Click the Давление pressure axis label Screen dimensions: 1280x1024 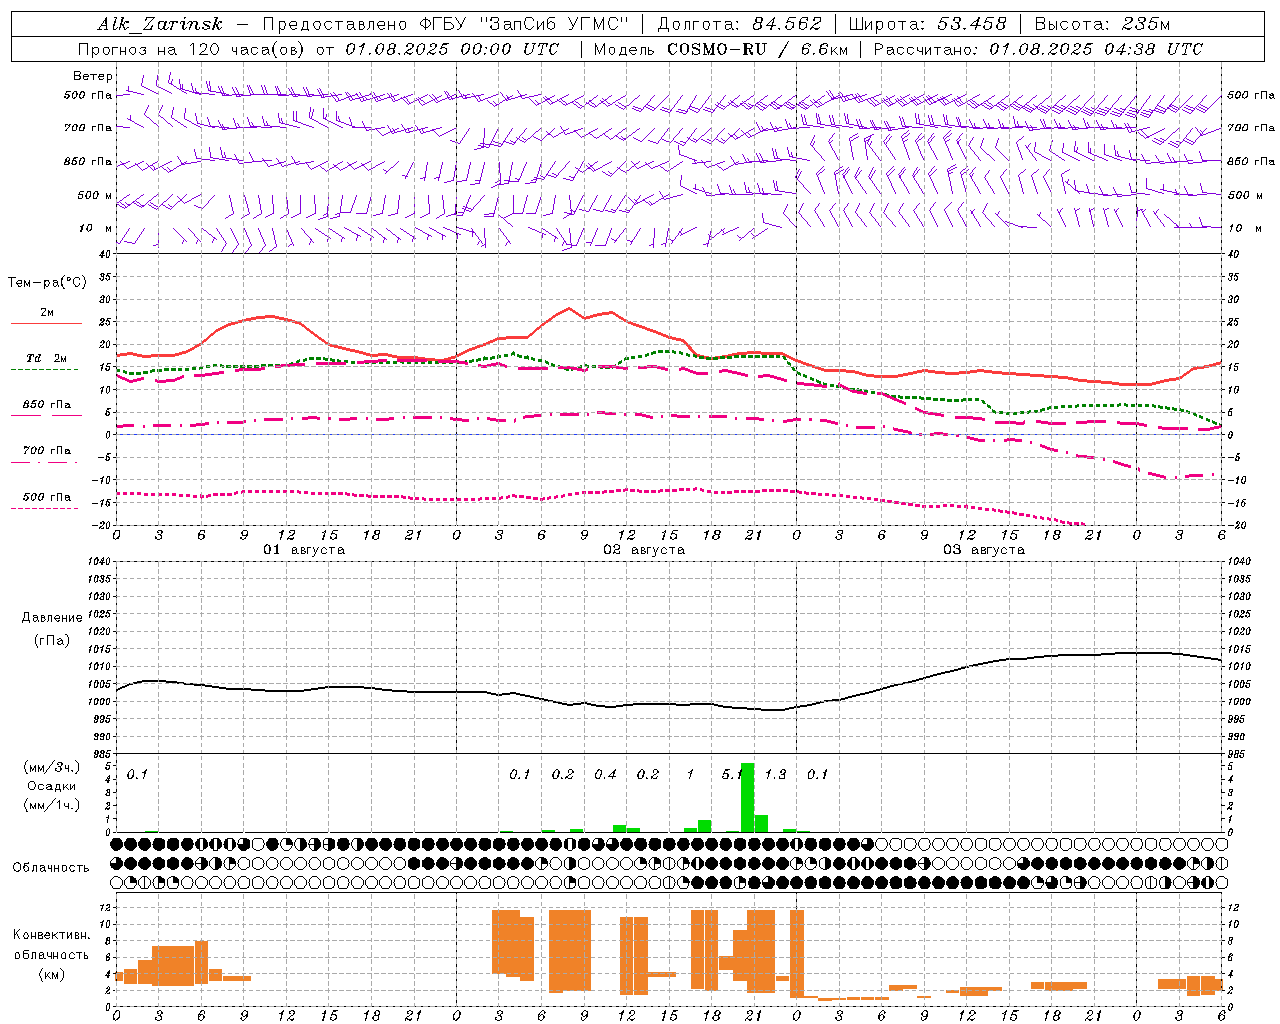coord(52,618)
